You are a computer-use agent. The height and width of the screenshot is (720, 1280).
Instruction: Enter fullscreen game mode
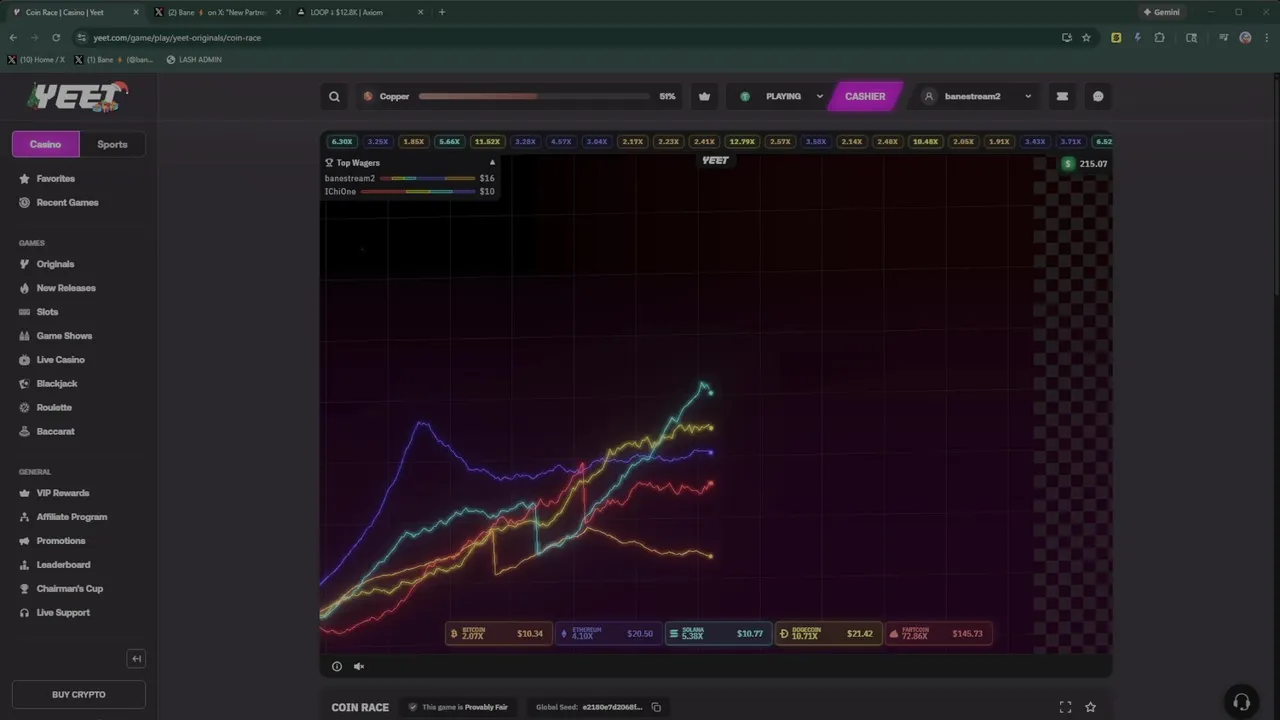coord(1065,707)
